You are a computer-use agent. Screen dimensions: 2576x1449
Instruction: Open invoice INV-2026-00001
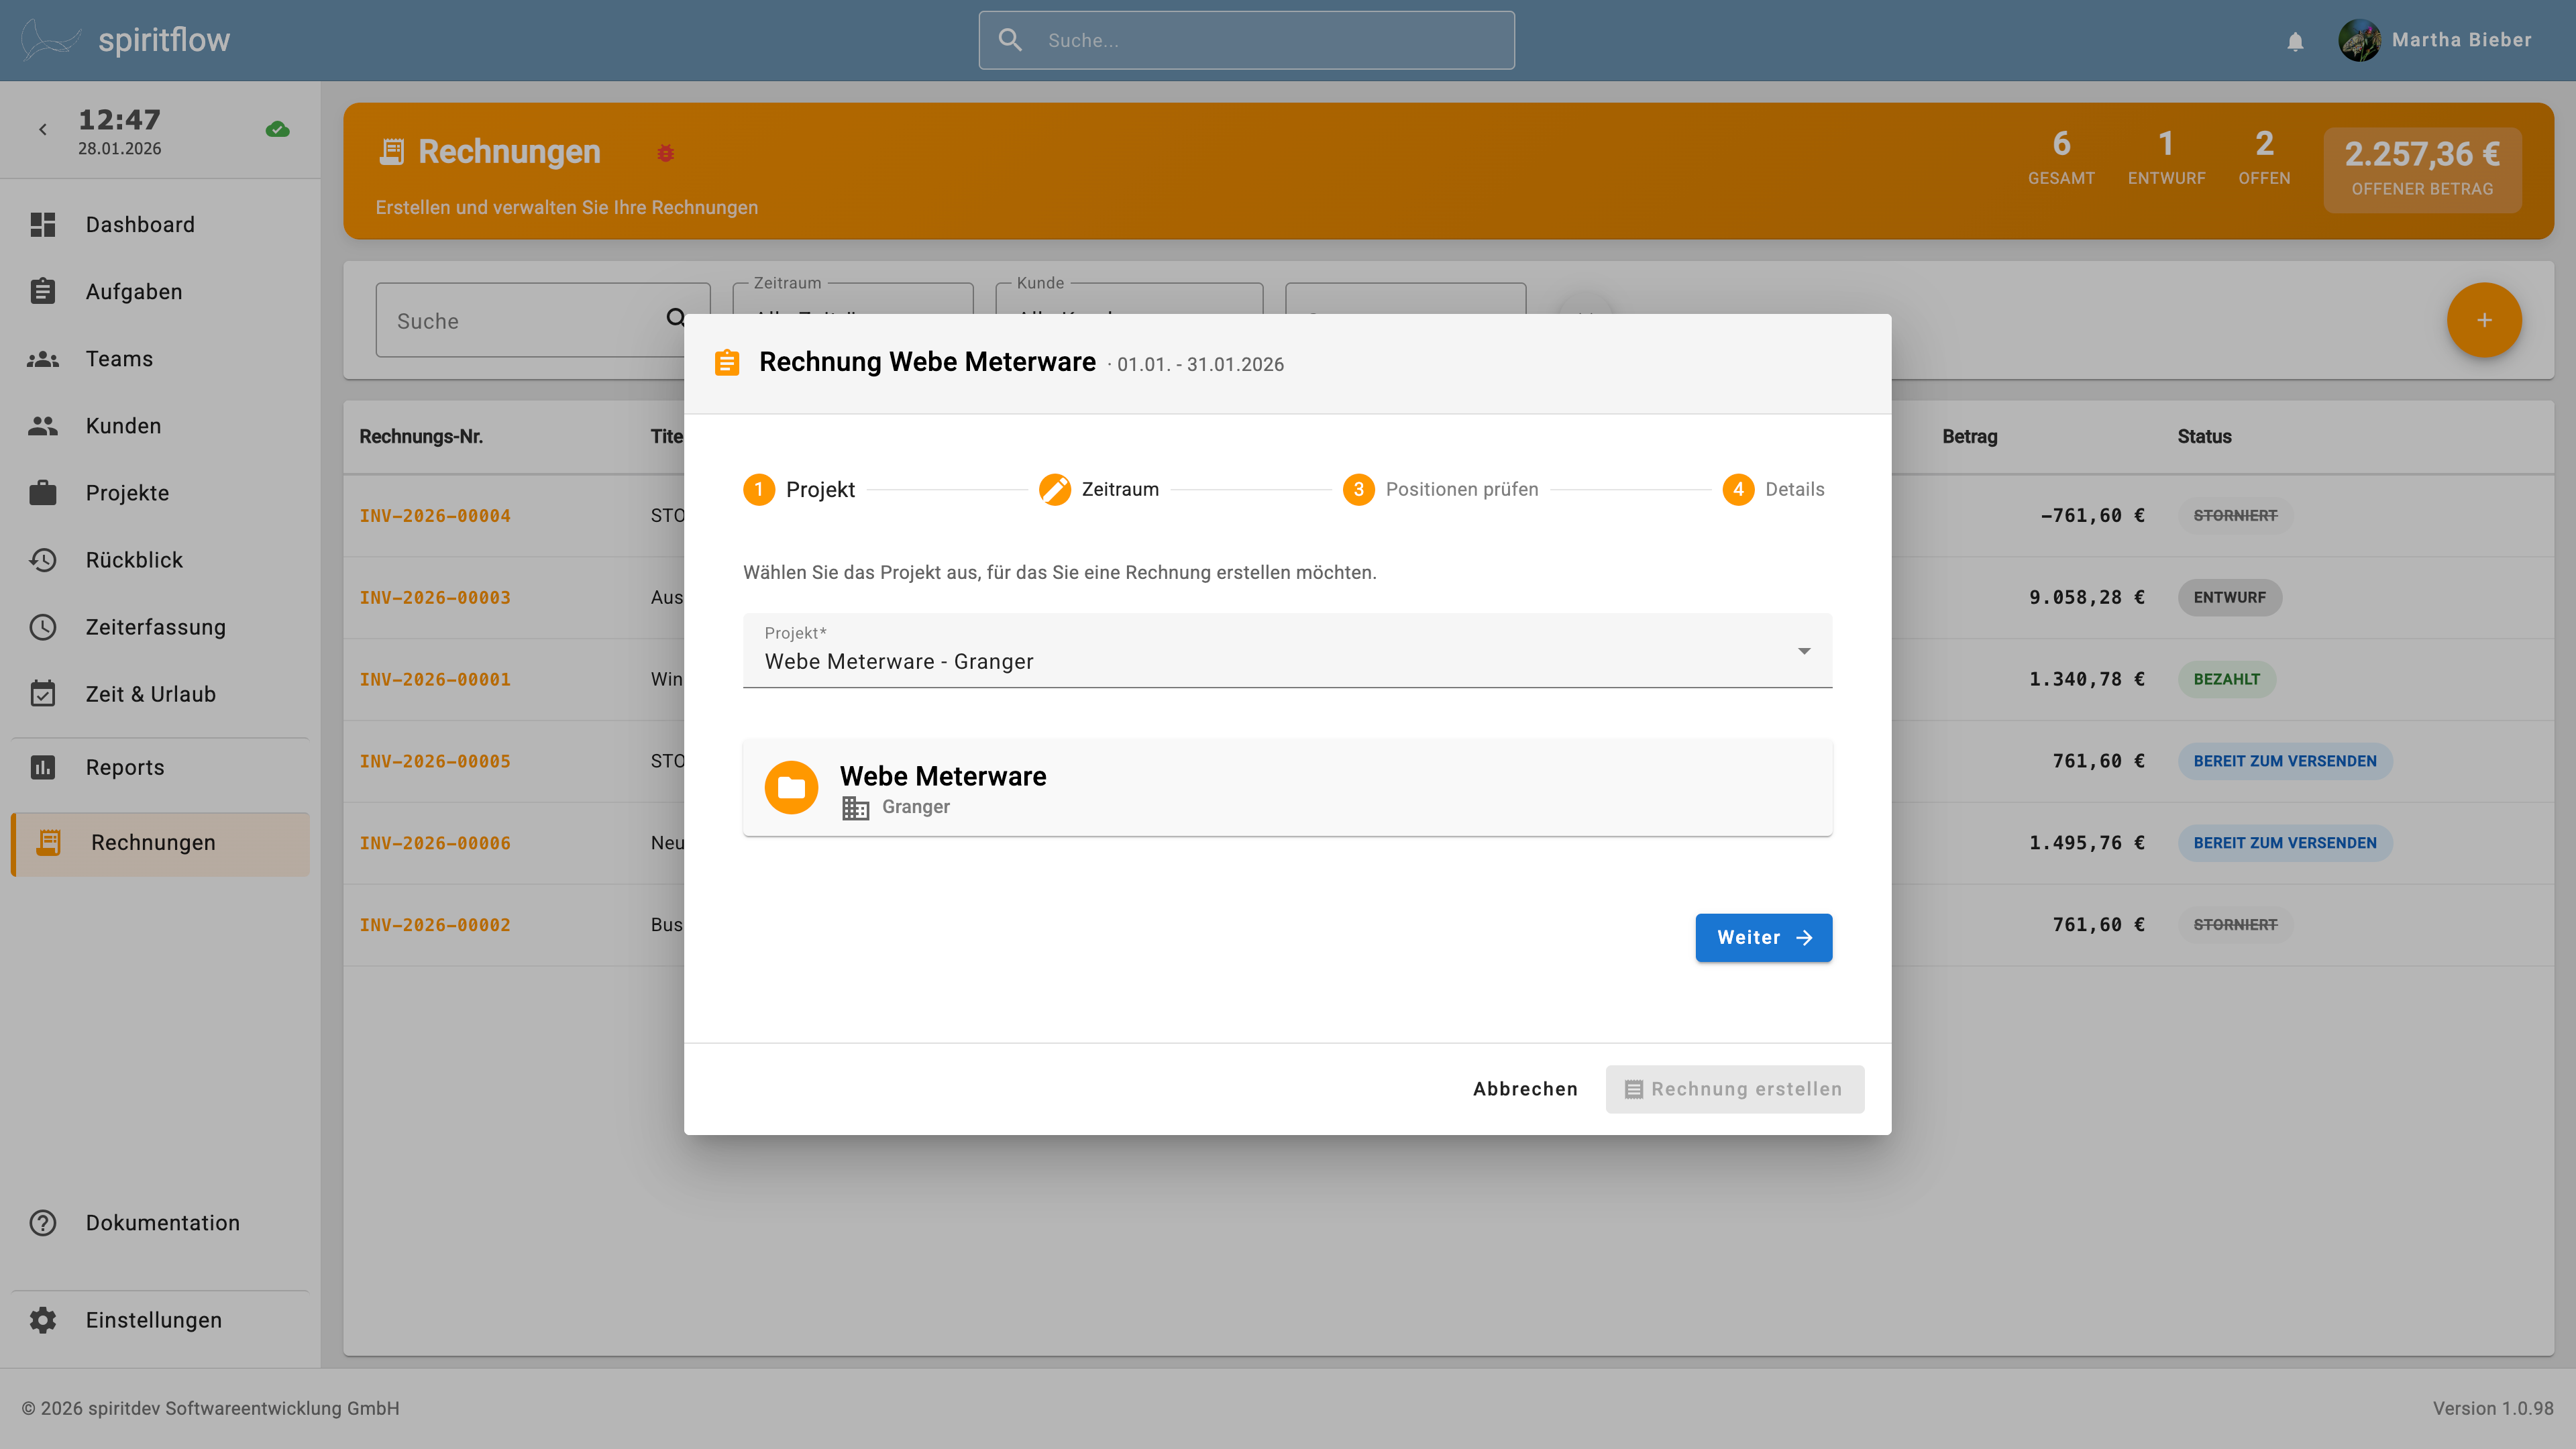click(435, 680)
